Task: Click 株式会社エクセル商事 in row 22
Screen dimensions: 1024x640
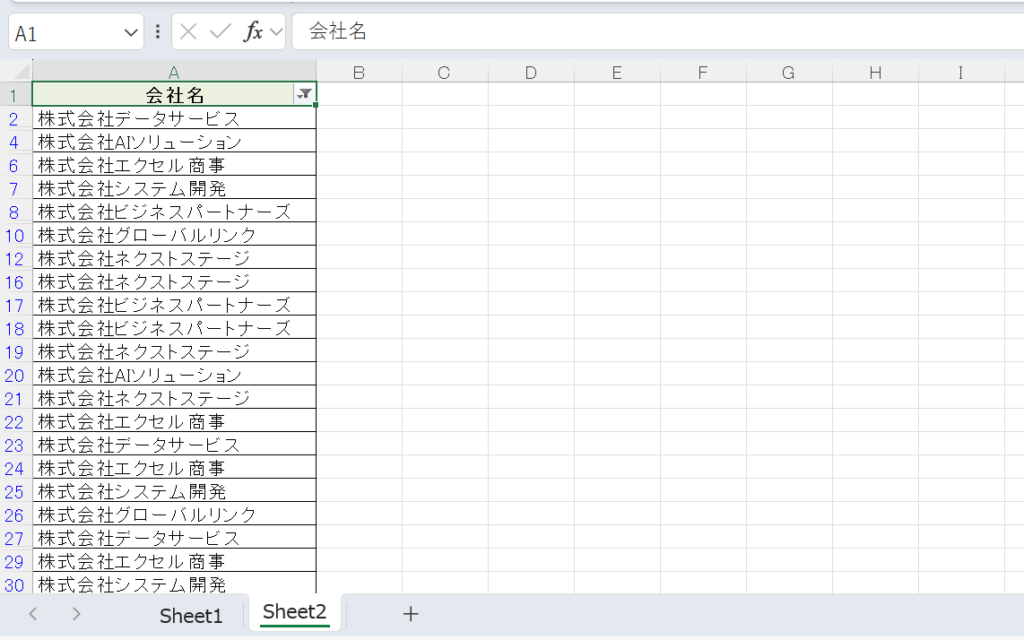Action: [174, 421]
